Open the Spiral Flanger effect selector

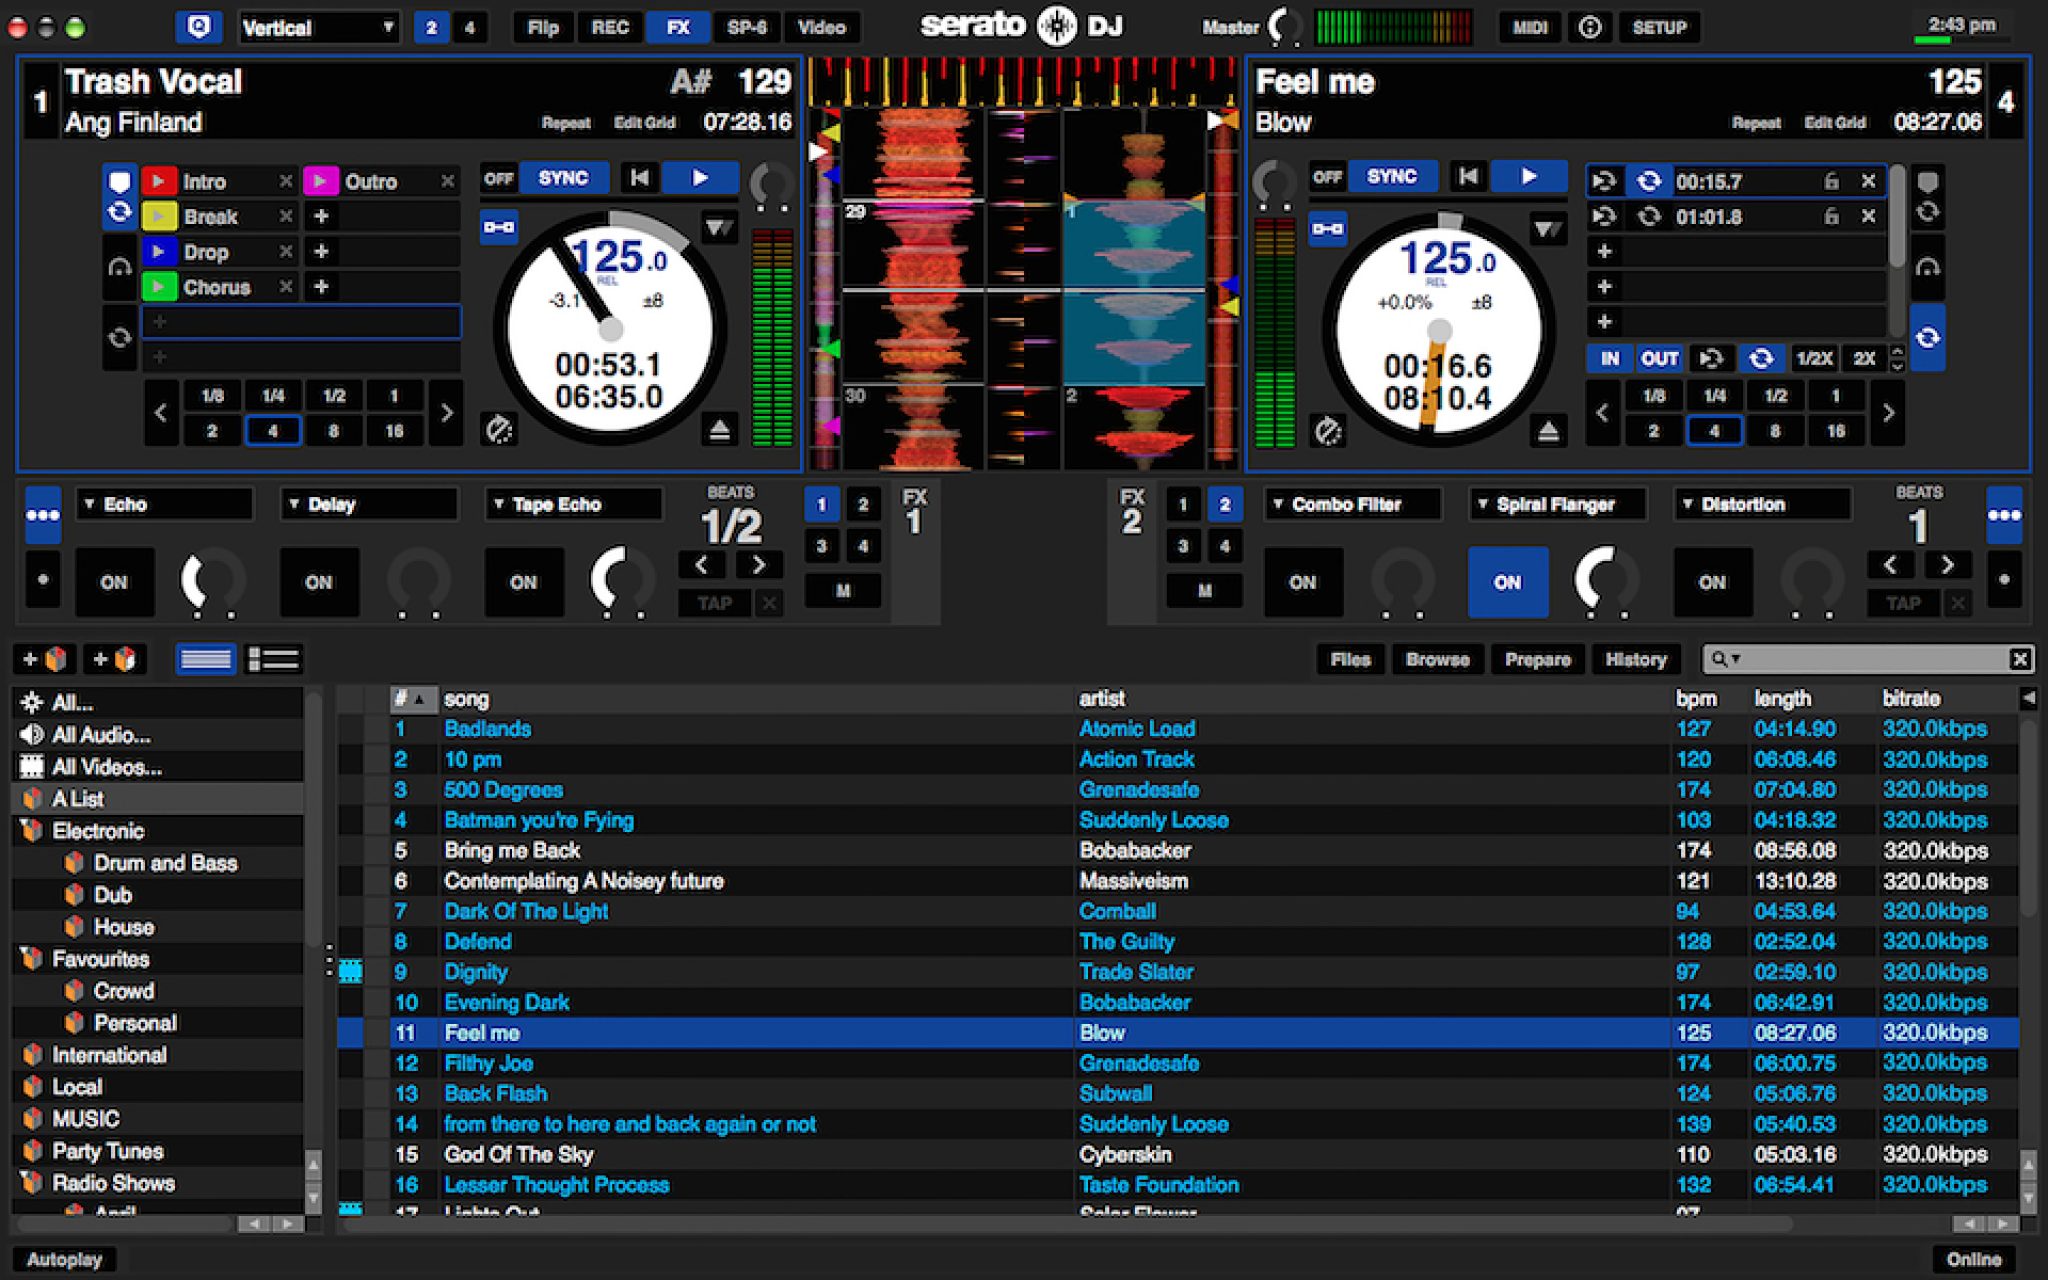[1556, 504]
